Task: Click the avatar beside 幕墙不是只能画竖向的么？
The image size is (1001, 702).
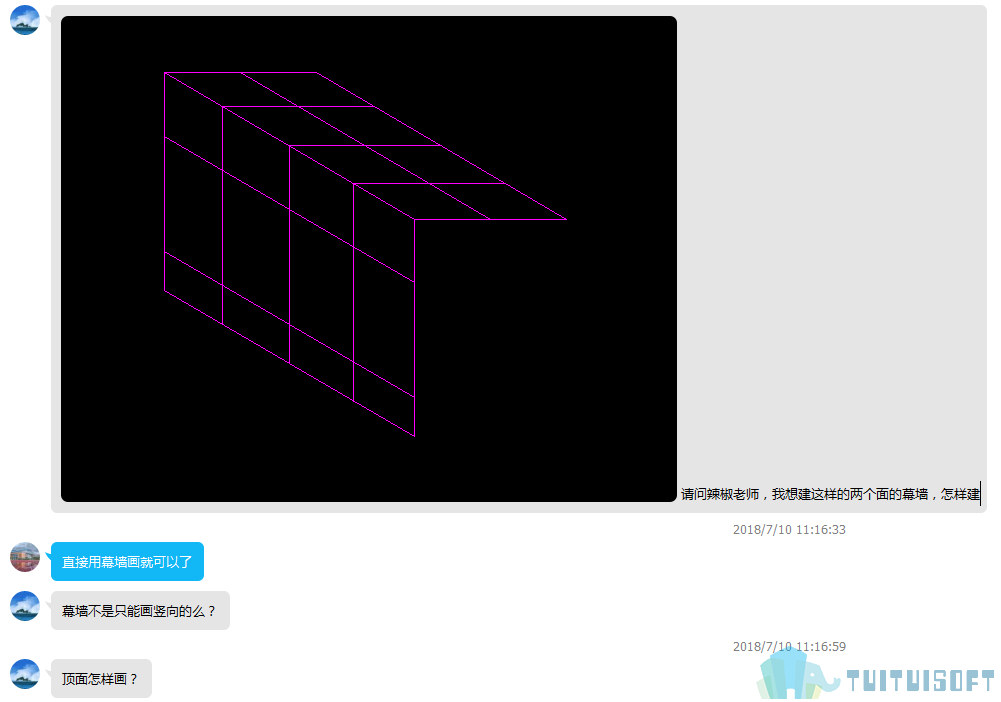Action: pyautogui.click(x=25, y=606)
